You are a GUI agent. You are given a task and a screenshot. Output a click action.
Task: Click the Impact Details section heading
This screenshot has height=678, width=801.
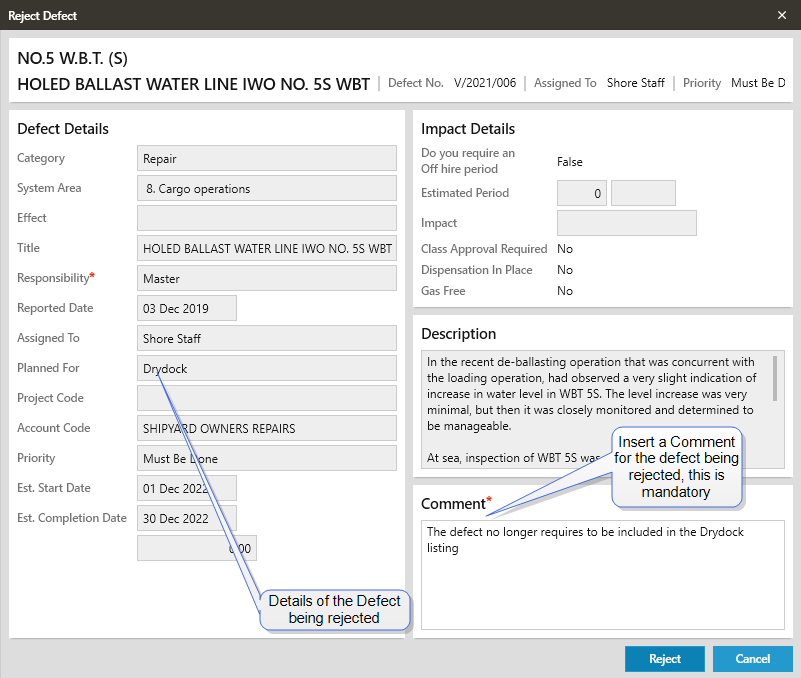click(468, 129)
